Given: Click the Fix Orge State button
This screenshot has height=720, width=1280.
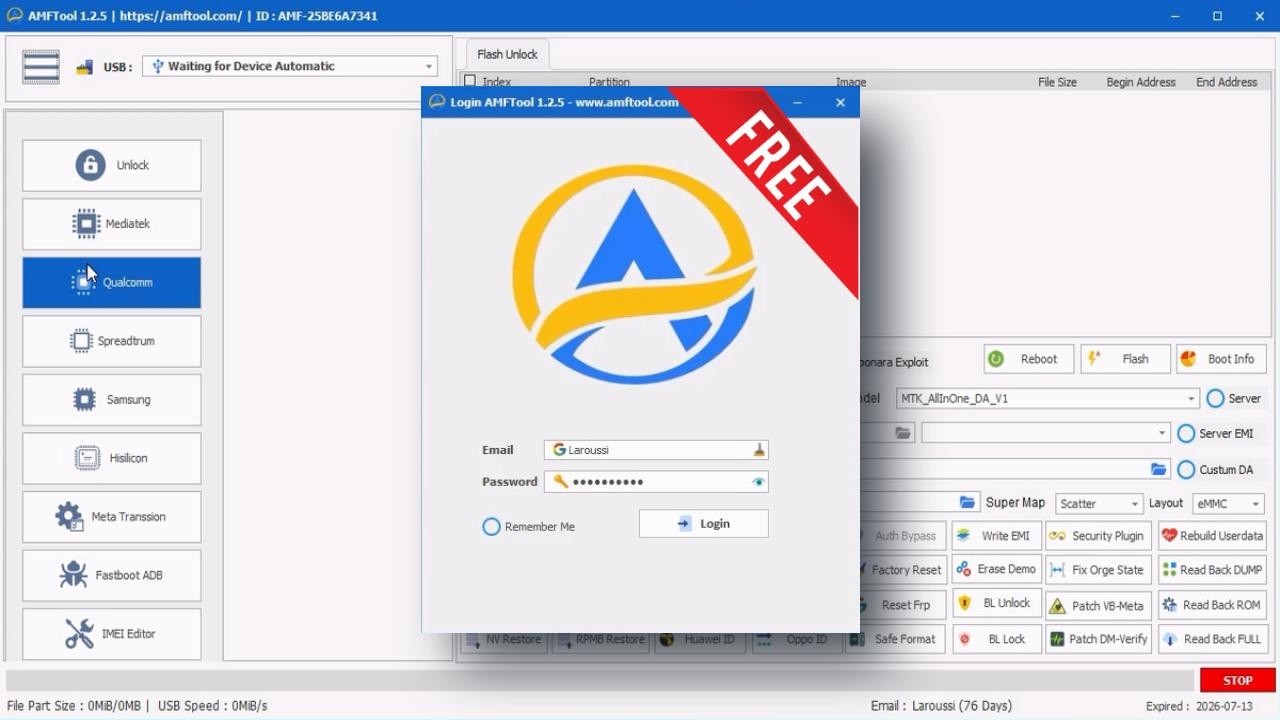Looking at the screenshot, I should (x=1098, y=569).
